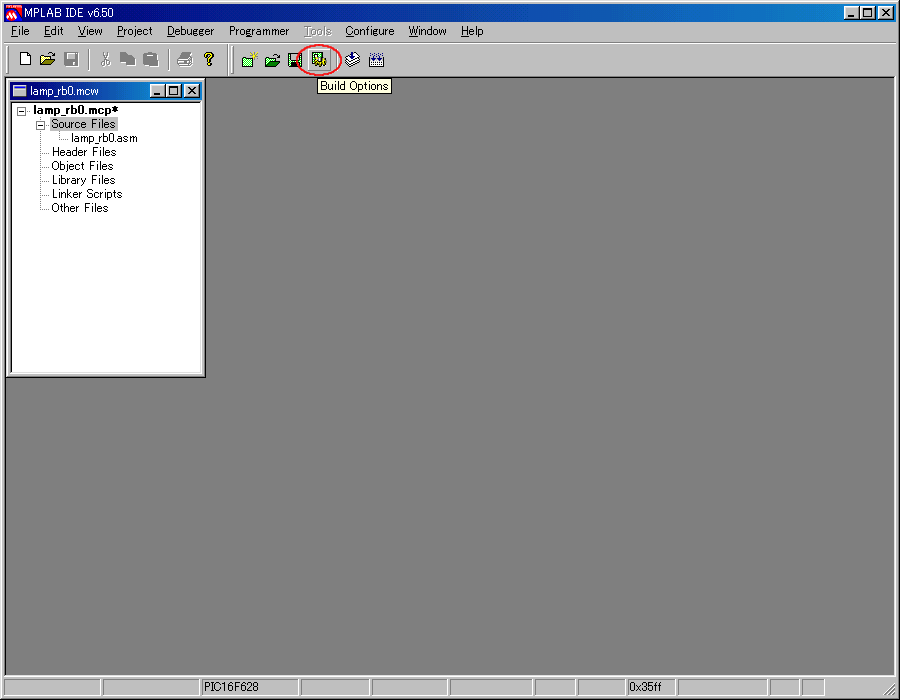This screenshot has width=900, height=700.
Task: Create a new file with the toolbar icon
Action: [x=25, y=59]
